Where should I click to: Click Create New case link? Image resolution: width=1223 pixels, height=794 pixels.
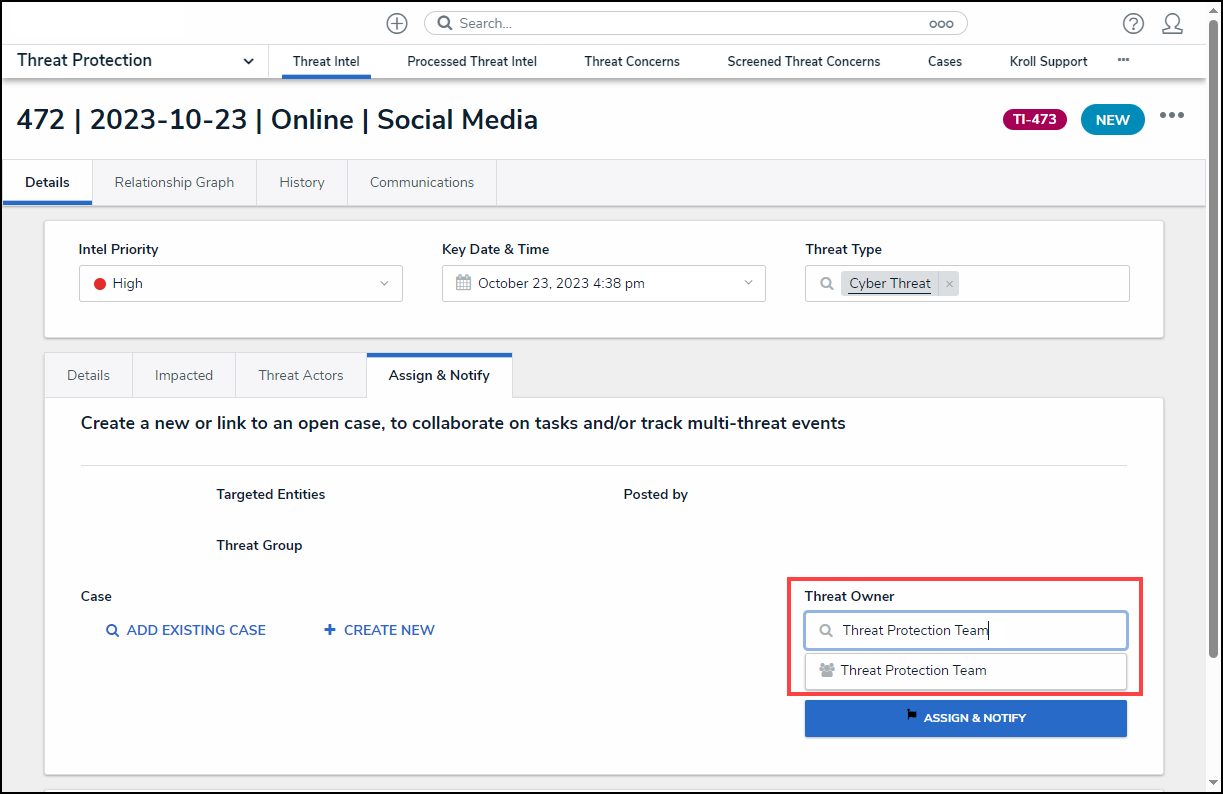(379, 630)
